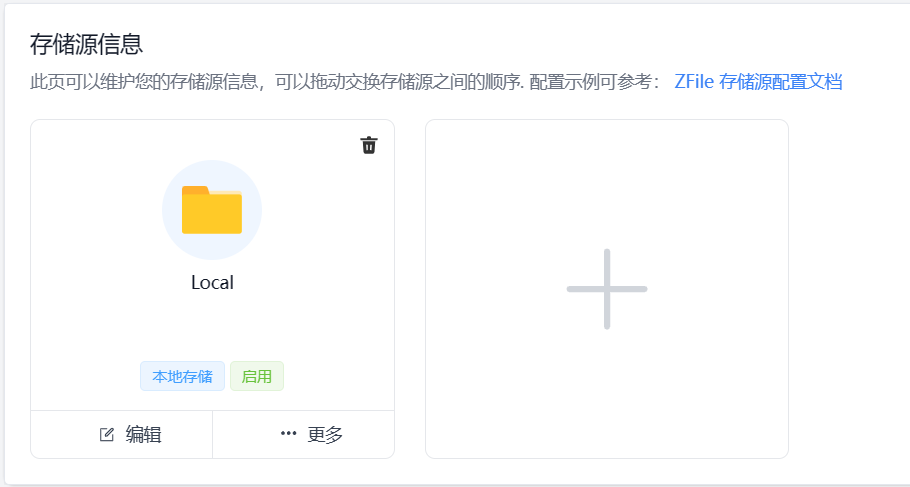
Task: Select the Local storage name label
Action: point(212,283)
